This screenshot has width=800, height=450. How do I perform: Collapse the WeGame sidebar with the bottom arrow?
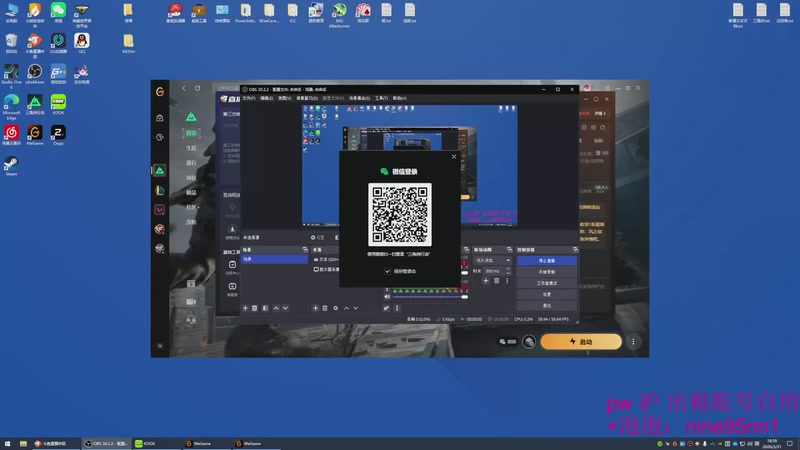pos(160,346)
